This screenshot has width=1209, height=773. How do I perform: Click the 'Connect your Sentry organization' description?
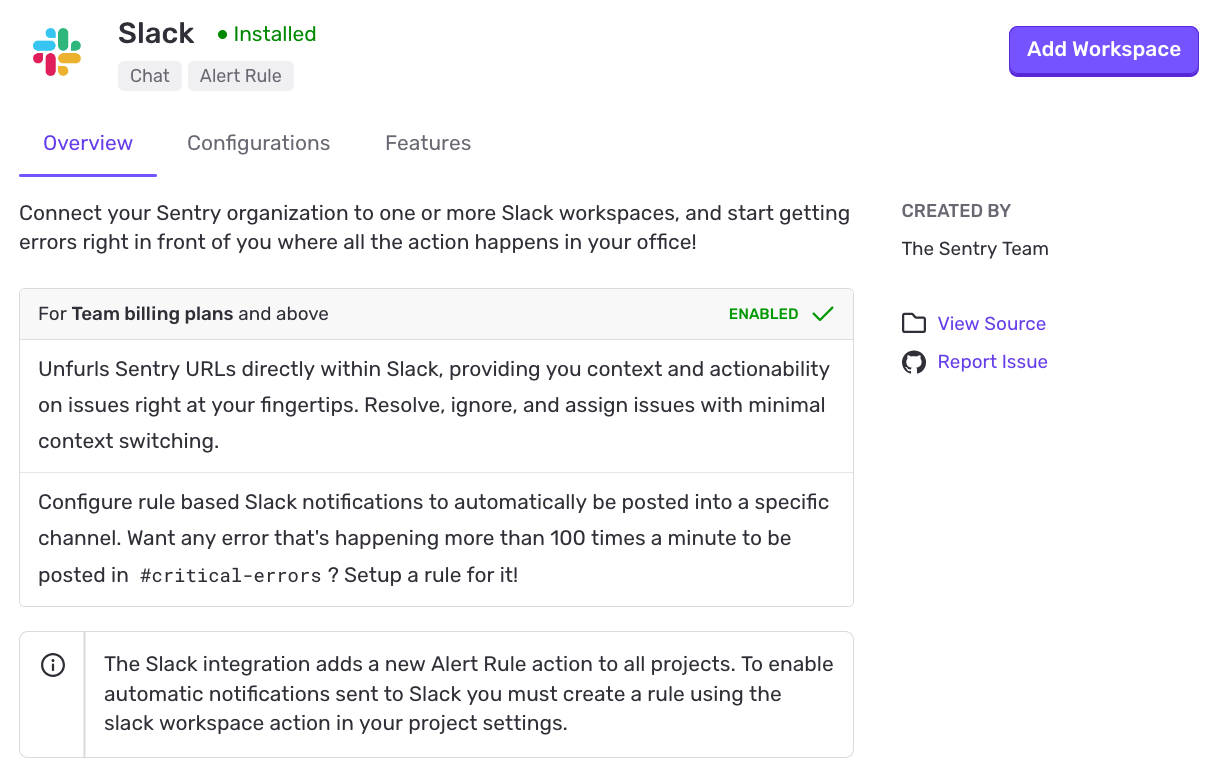pos(436,227)
